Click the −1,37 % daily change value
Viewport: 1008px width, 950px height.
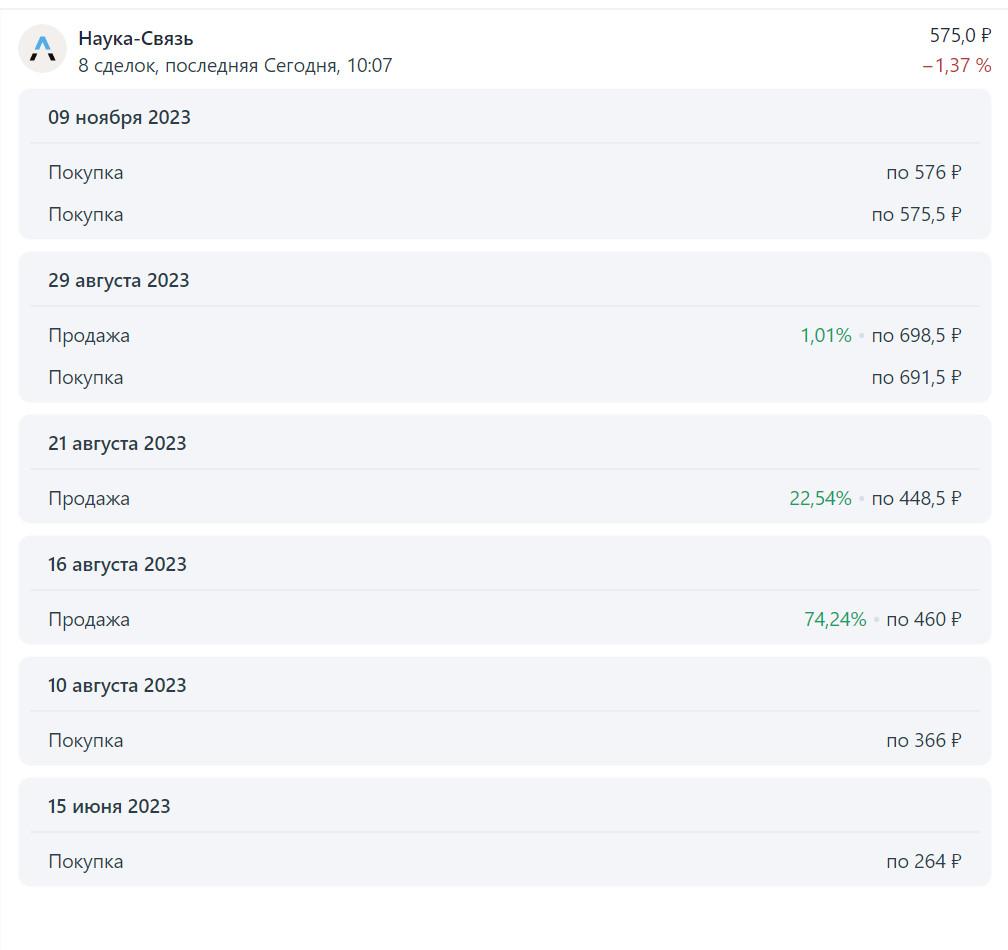(957, 66)
